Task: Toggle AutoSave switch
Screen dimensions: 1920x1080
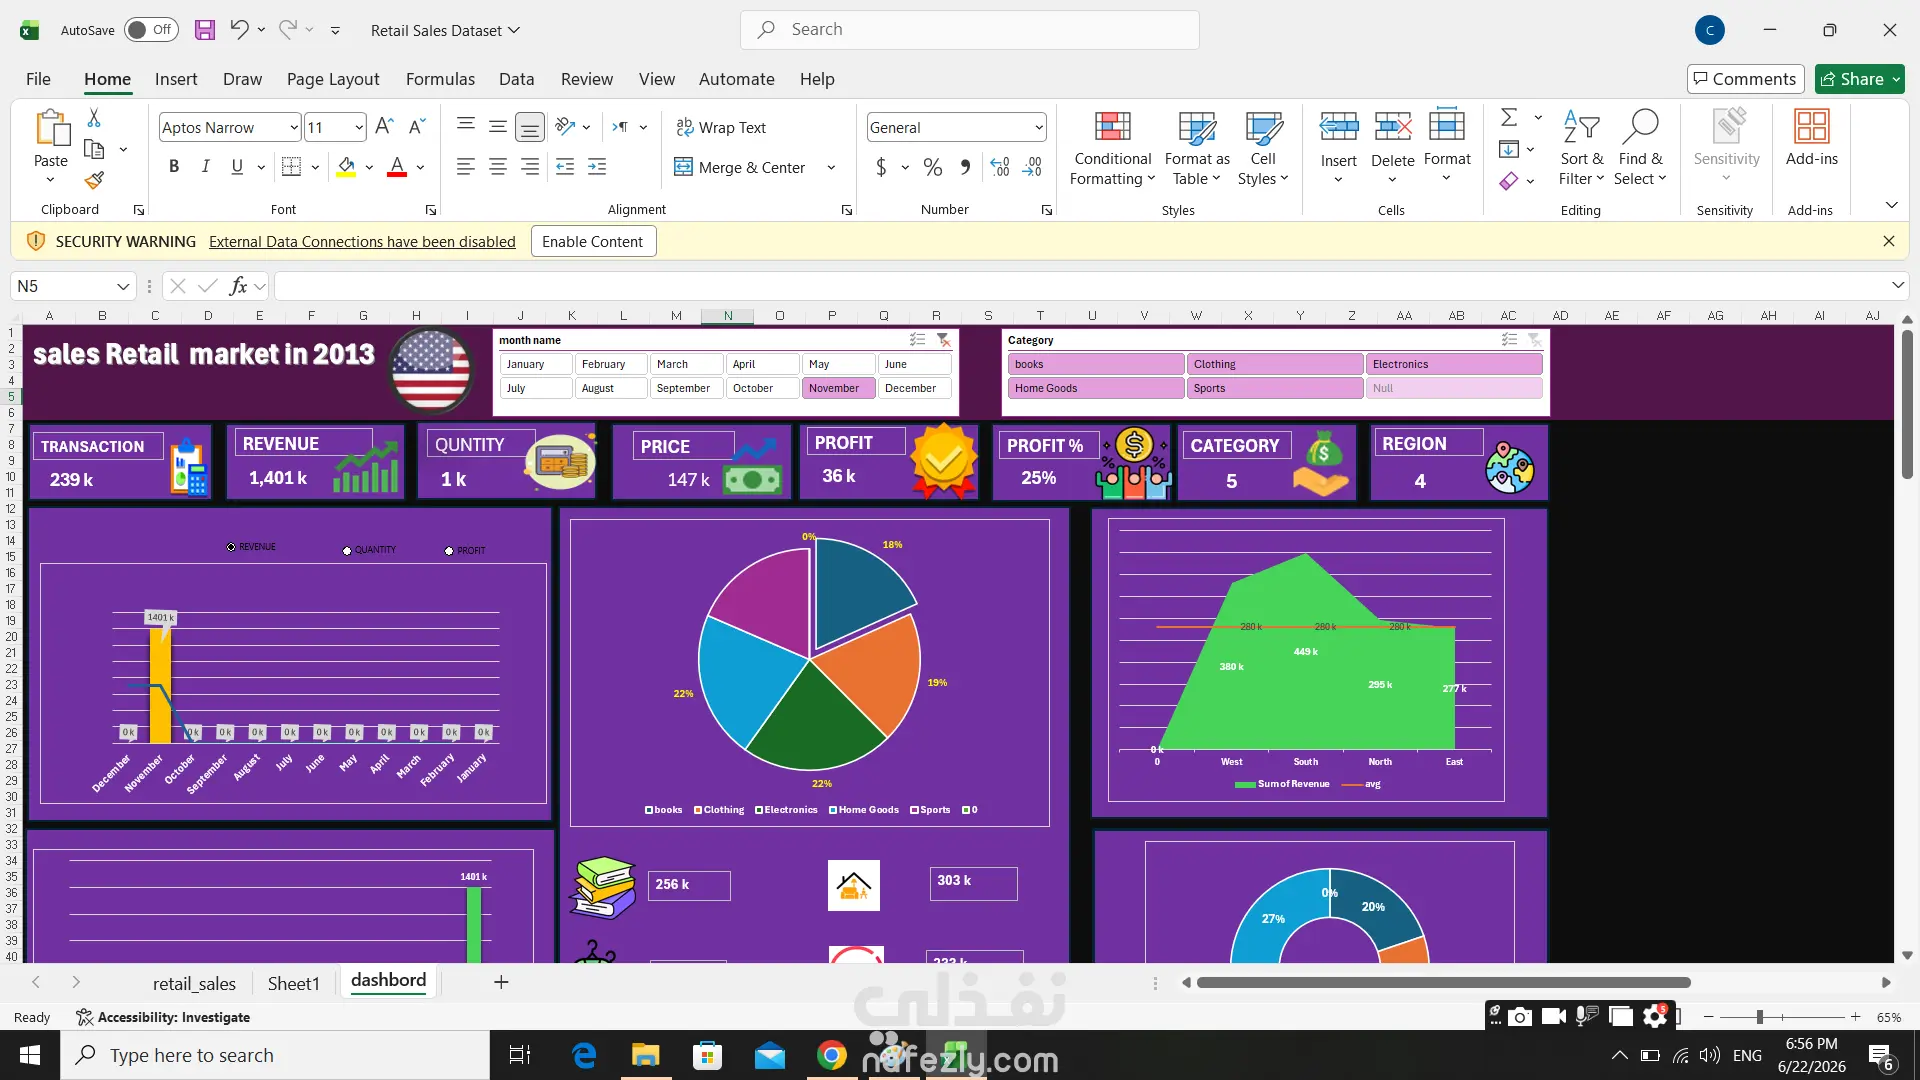Action: coord(151,30)
